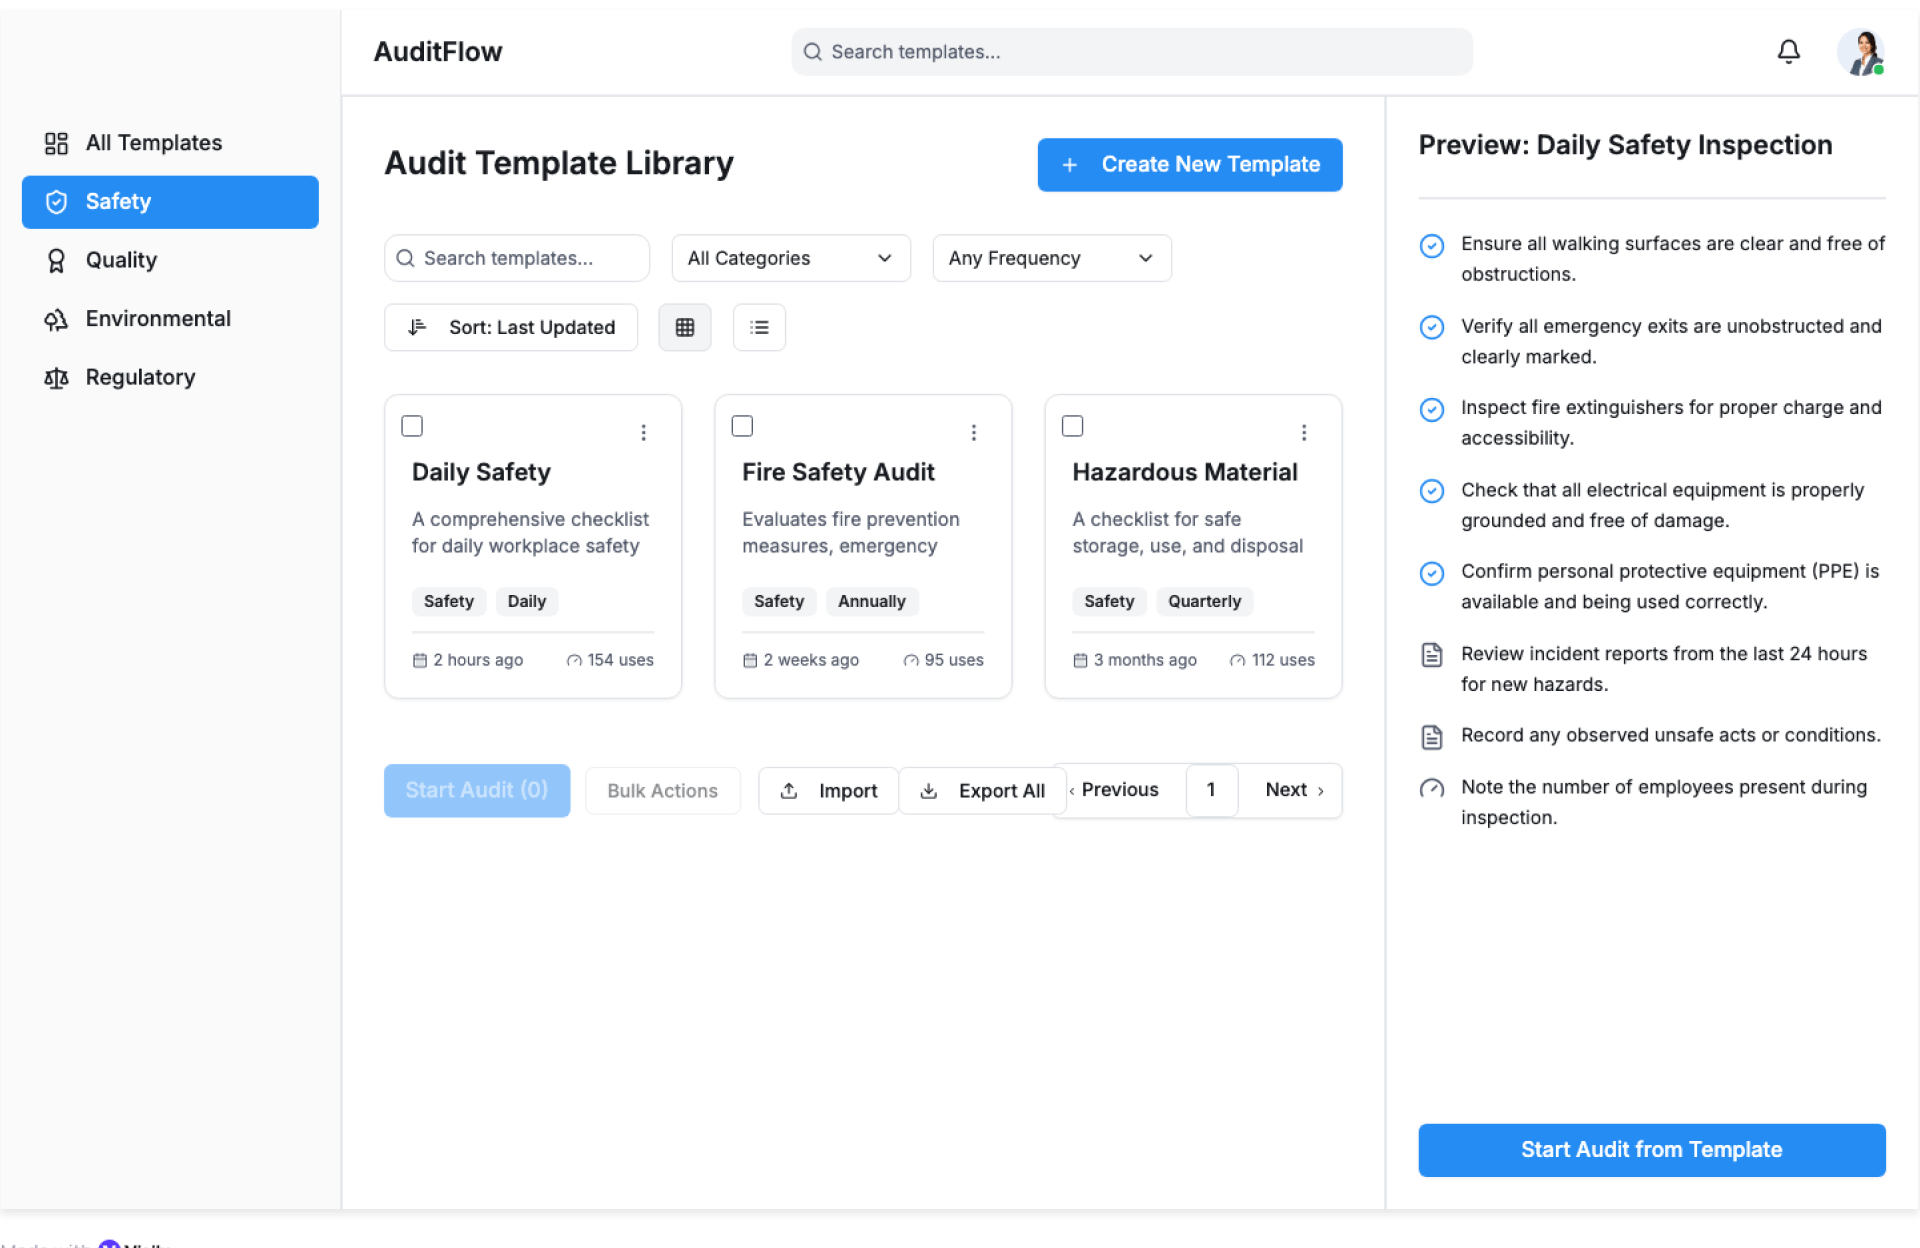
Task: Switch to list view layout
Action: [759, 327]
